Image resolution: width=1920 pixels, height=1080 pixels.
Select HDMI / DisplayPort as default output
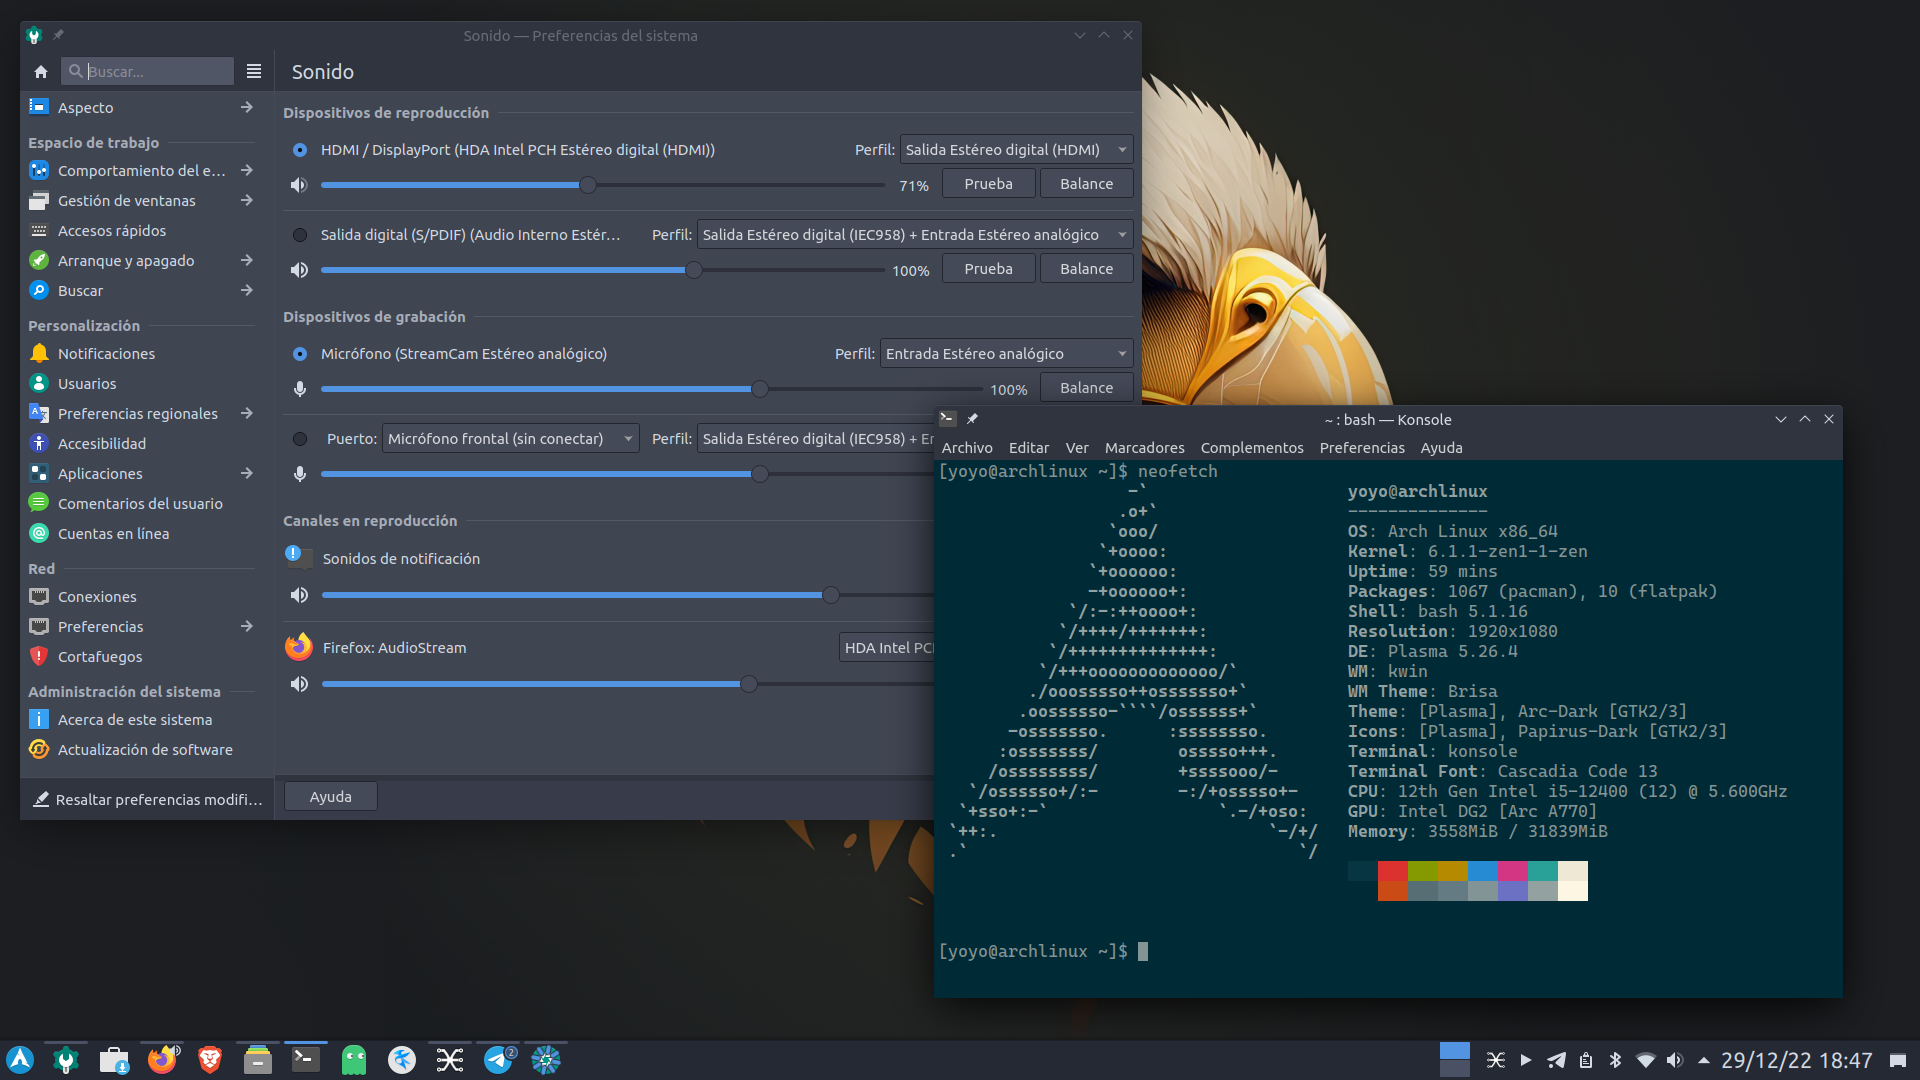pos(300,150)
